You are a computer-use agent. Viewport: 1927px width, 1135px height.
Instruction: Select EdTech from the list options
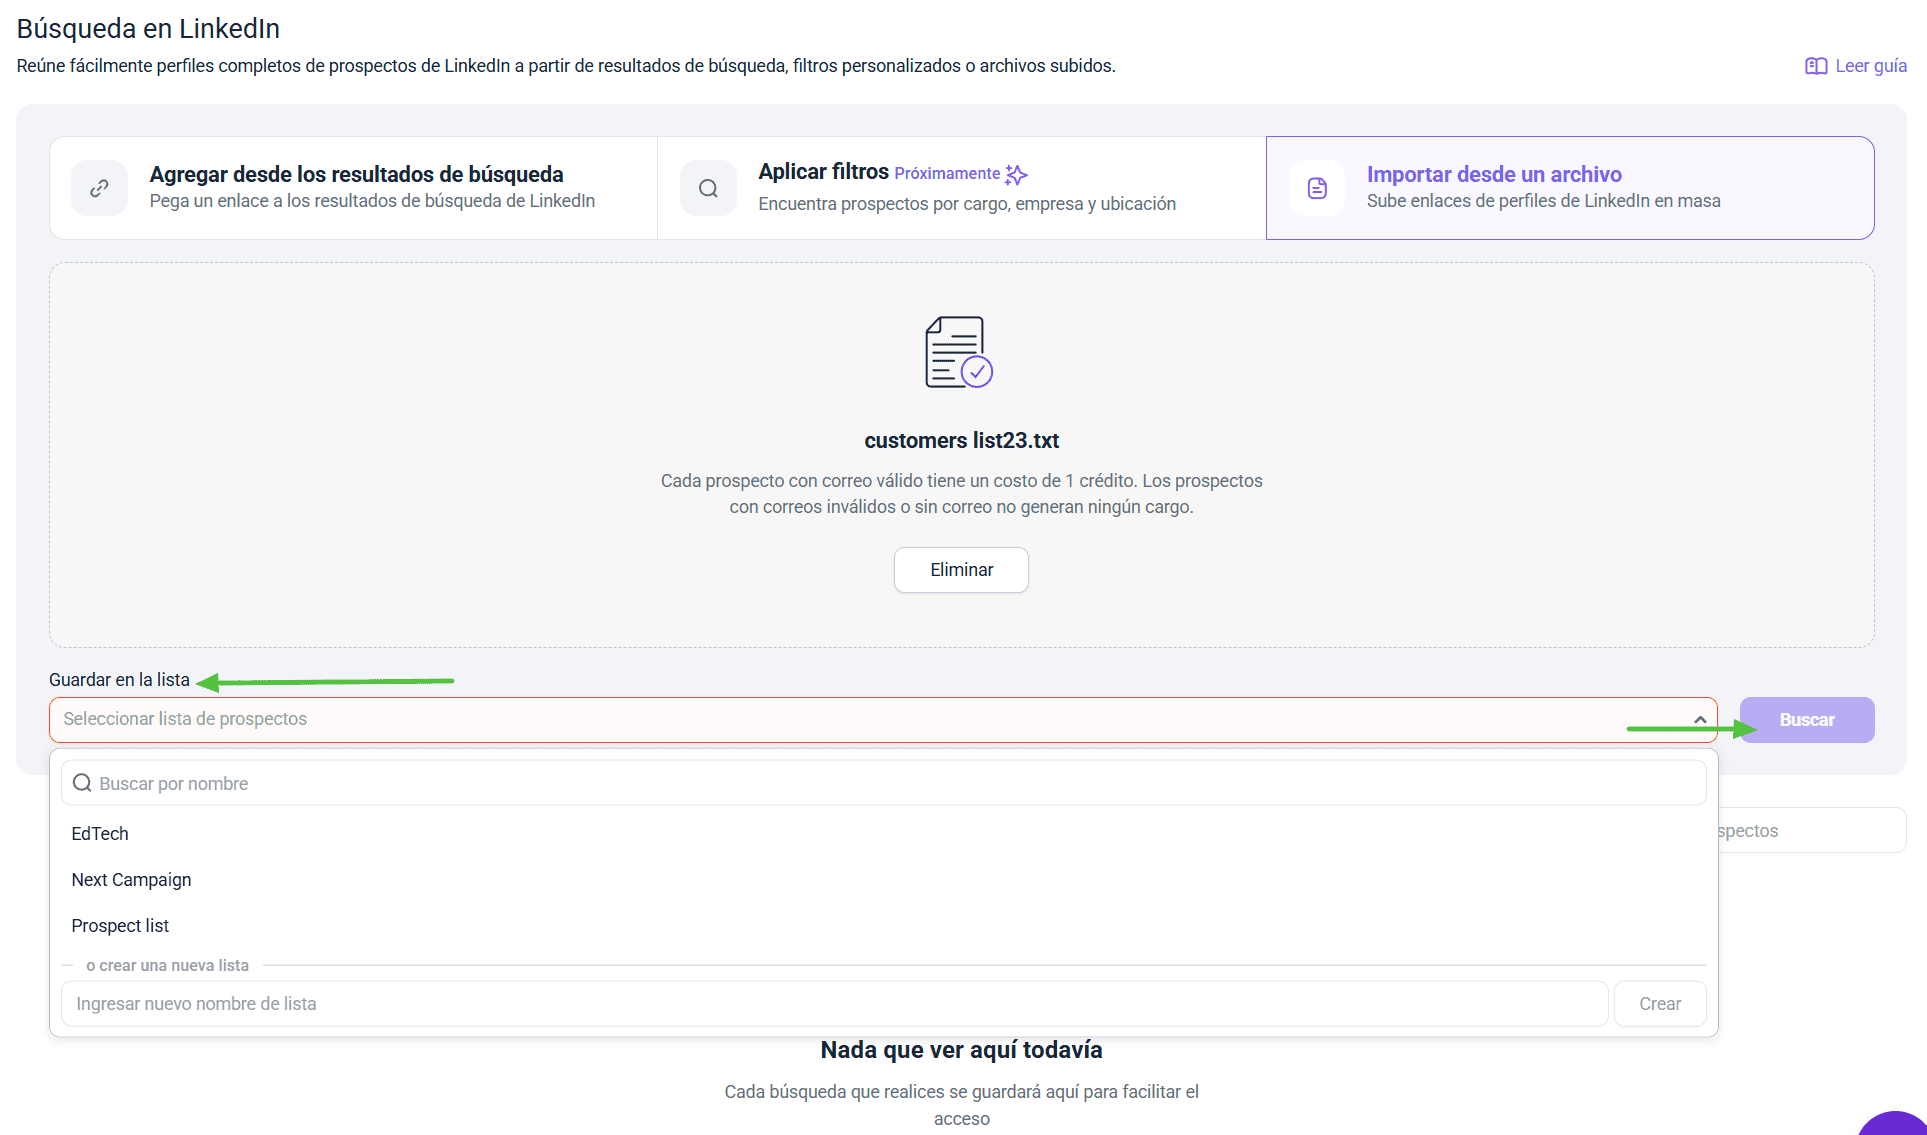coord(100,834)
